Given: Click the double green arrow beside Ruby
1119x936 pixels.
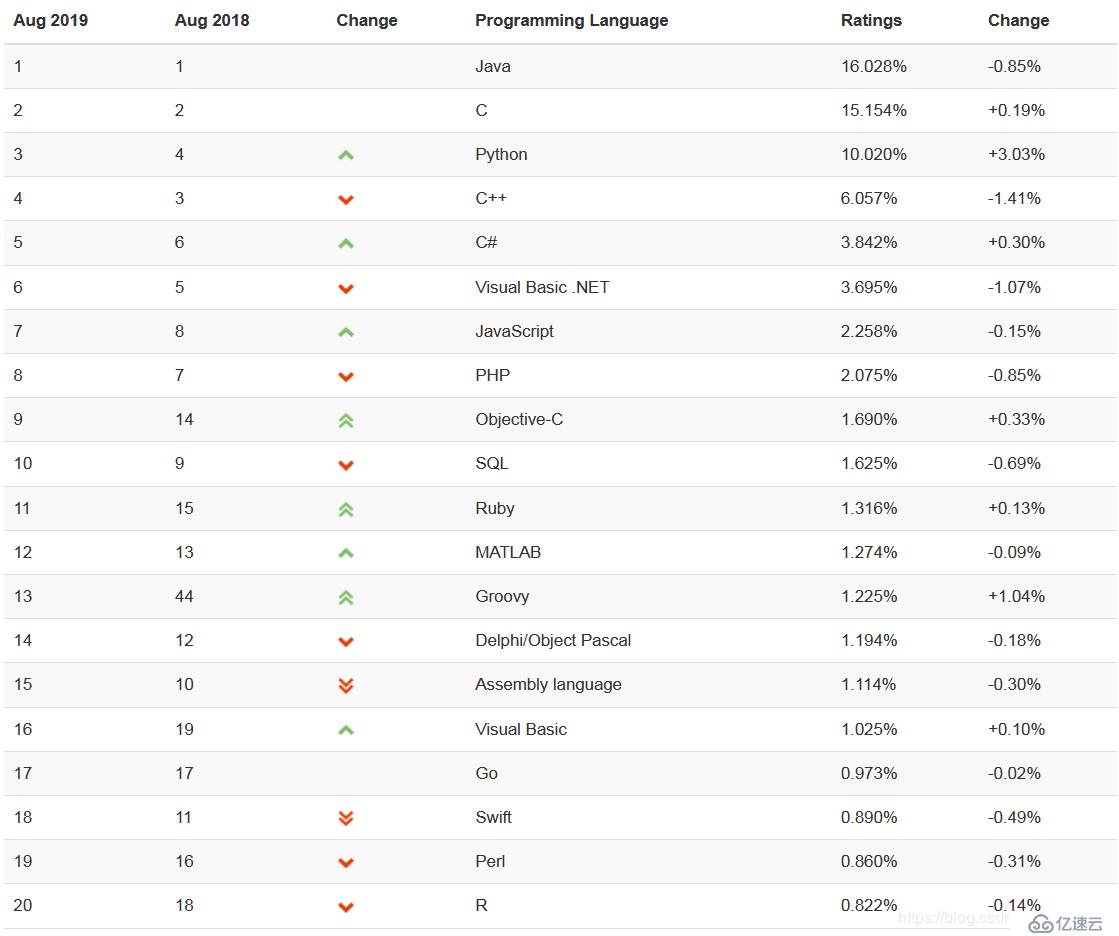Looking at the screenshot, I should [346, 509].
